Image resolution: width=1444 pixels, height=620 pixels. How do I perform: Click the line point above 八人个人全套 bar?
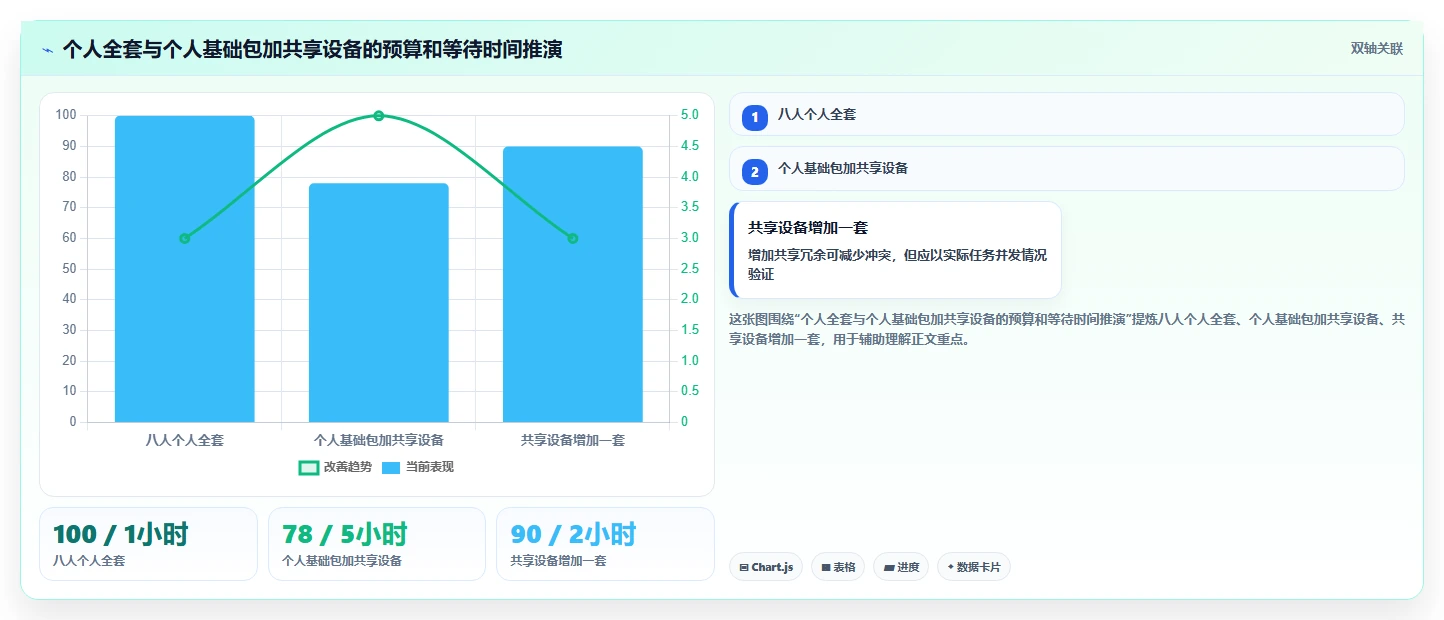[185, 238]
